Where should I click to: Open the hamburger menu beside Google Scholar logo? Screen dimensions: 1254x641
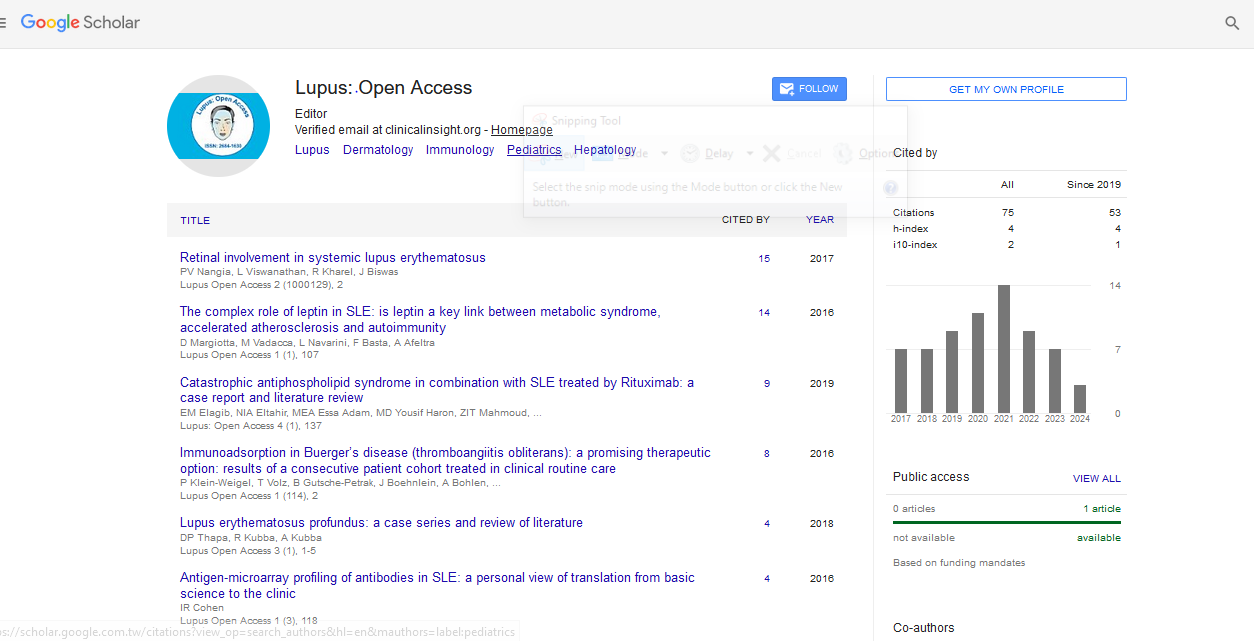[x=4, y=22]
